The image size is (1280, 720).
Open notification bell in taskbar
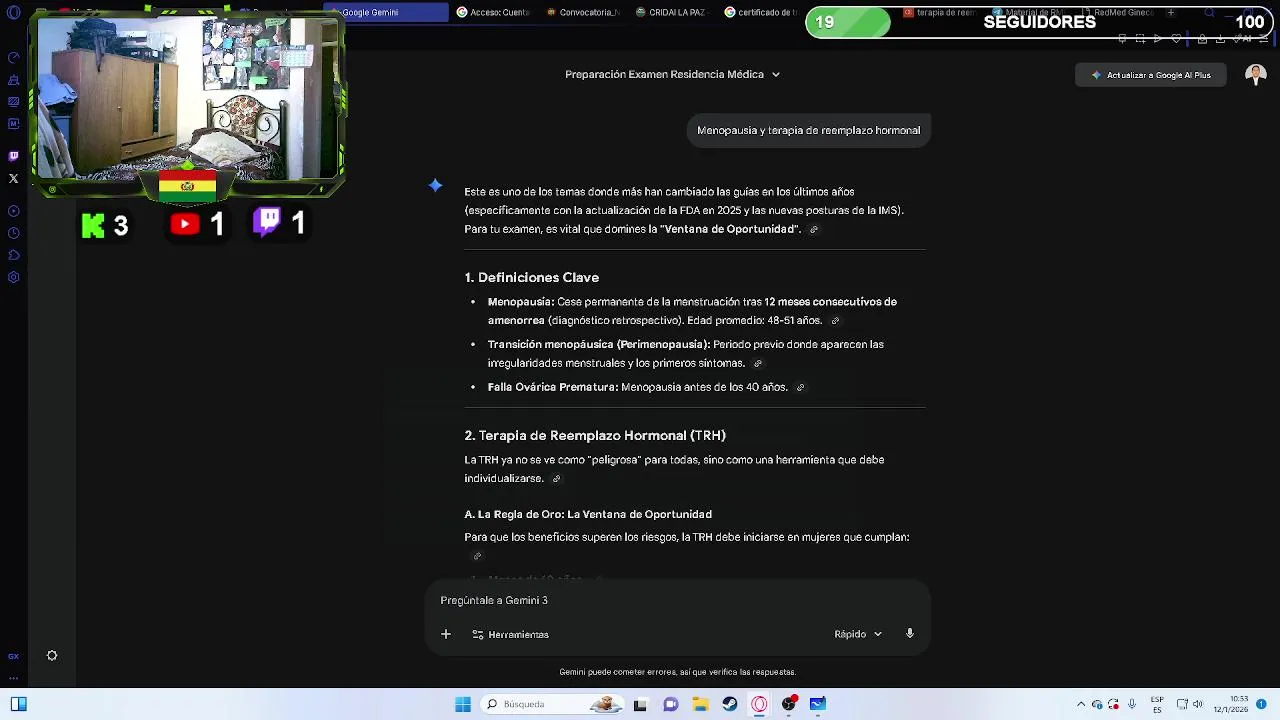point(1261,704)
